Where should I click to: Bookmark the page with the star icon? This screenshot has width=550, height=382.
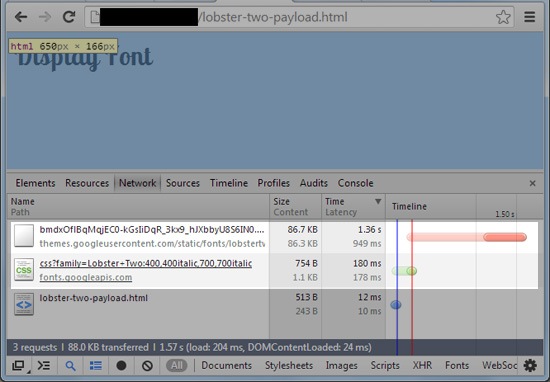click(503, 17)
